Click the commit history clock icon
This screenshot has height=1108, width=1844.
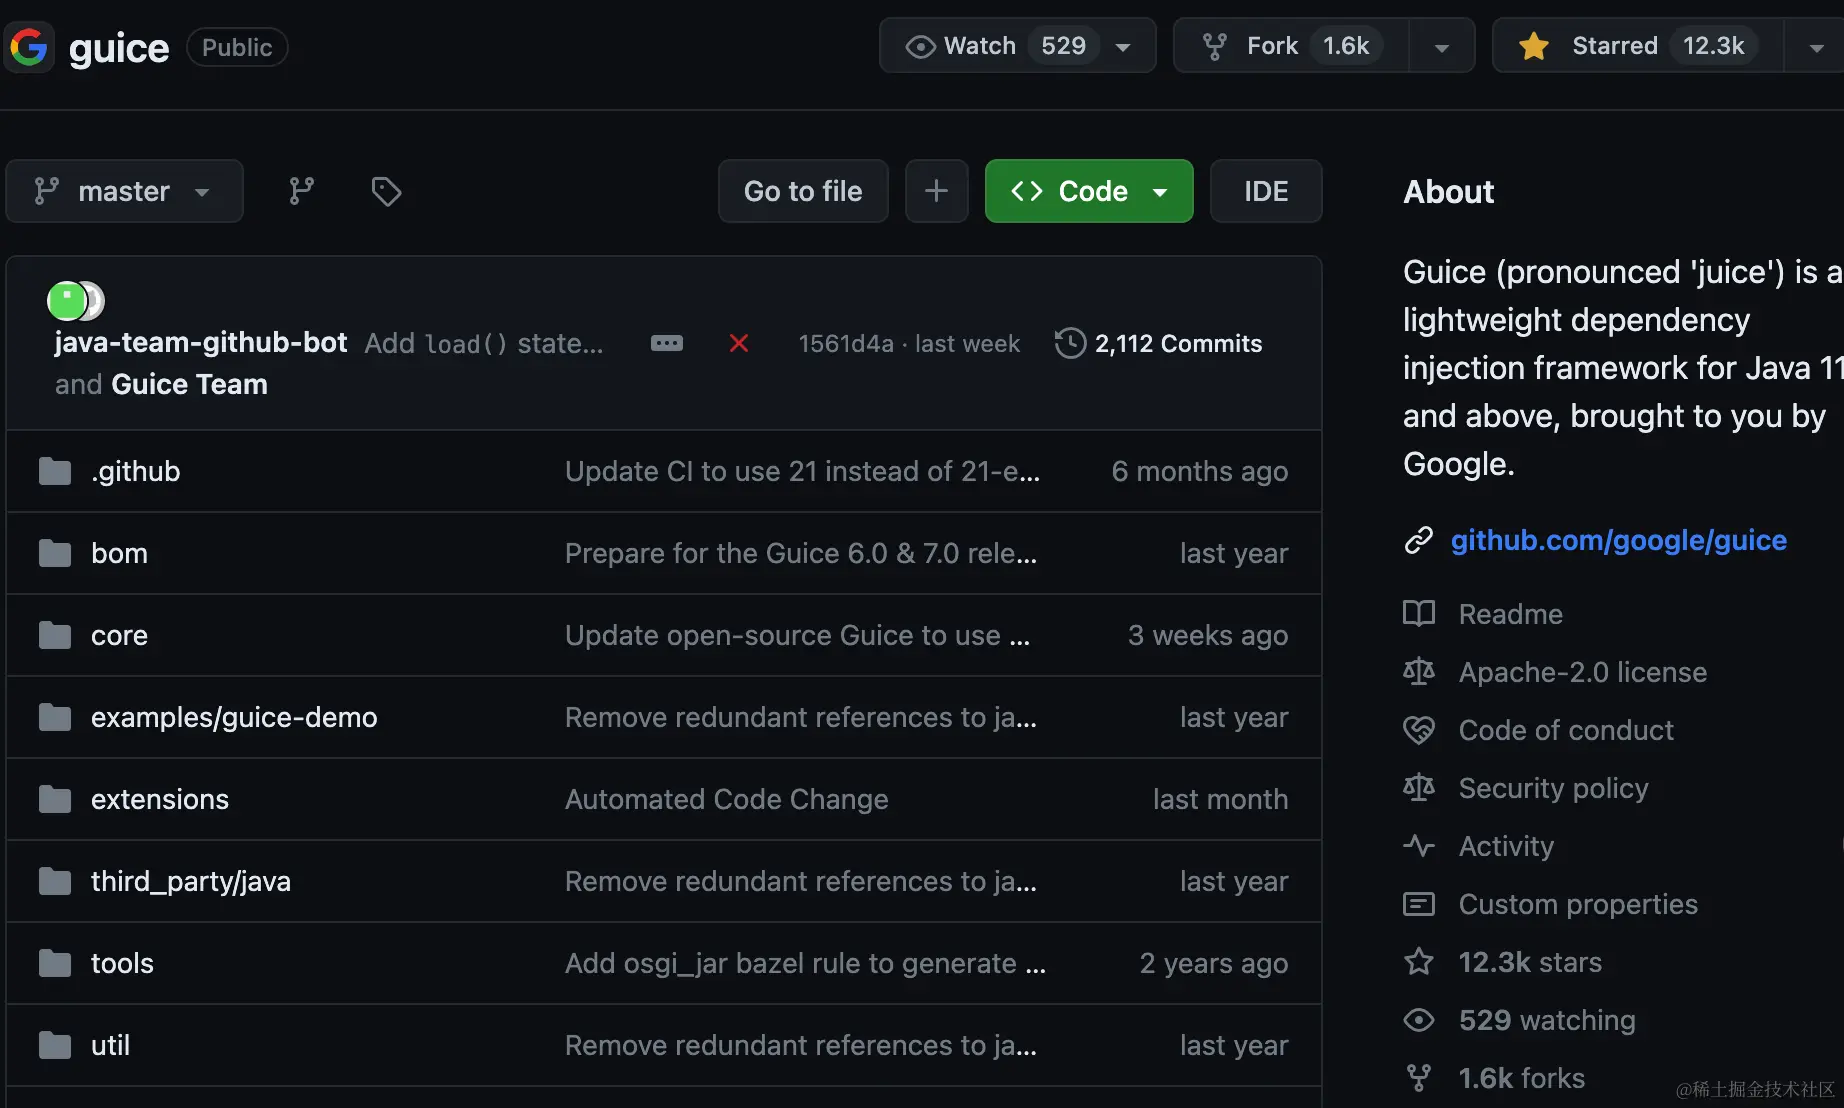pos(1070,343)
